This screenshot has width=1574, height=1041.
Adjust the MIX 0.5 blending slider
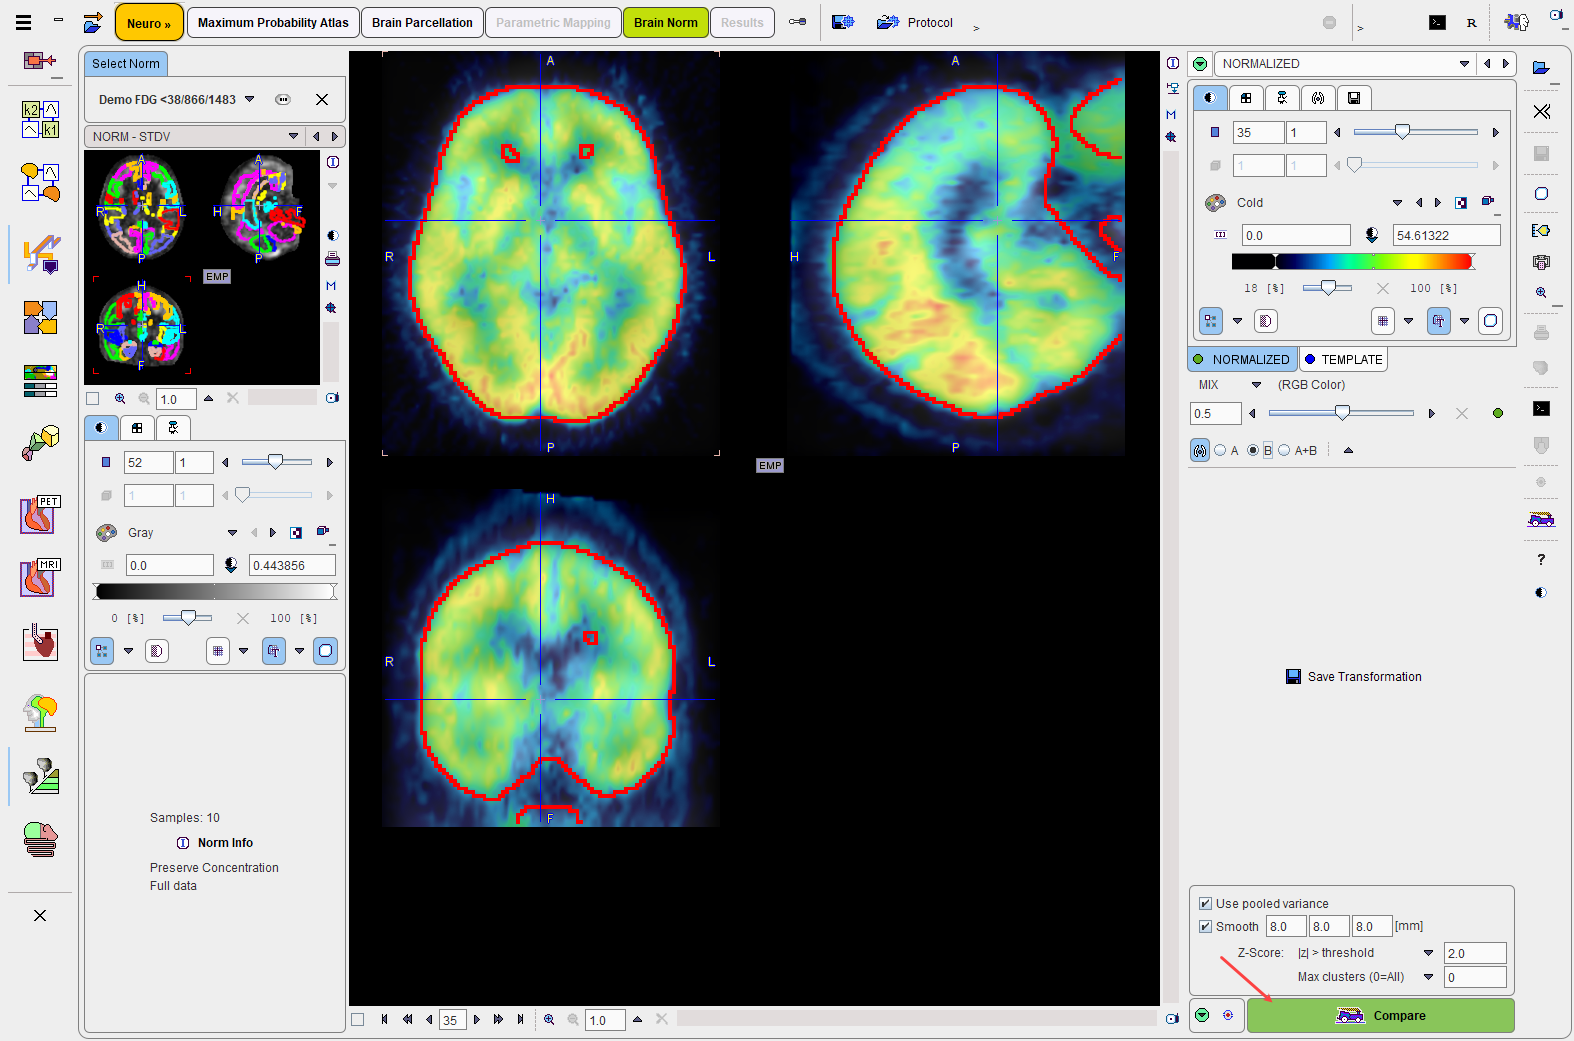click(x=1341, y=413)
